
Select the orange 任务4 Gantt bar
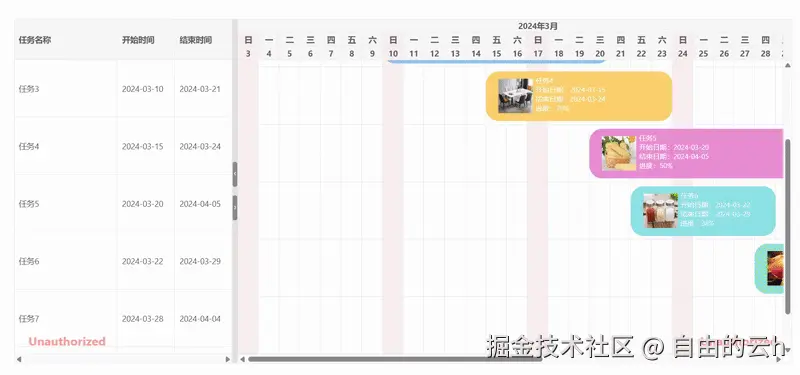coord(579,96)
